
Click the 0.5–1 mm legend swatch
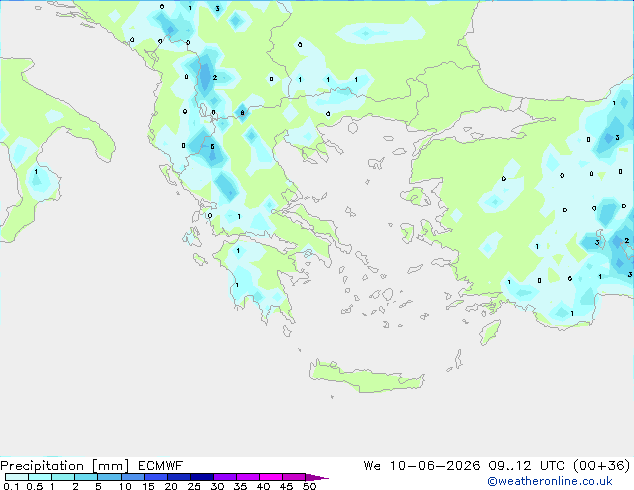[40, 477]
